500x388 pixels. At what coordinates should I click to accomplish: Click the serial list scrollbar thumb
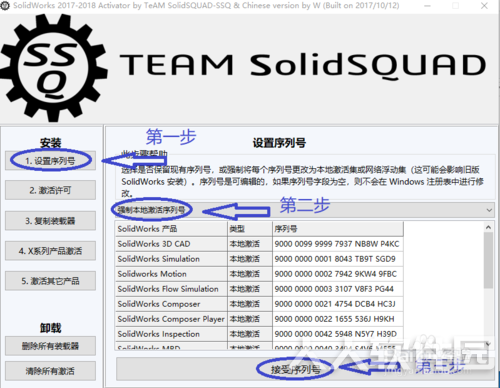(488, 260)
